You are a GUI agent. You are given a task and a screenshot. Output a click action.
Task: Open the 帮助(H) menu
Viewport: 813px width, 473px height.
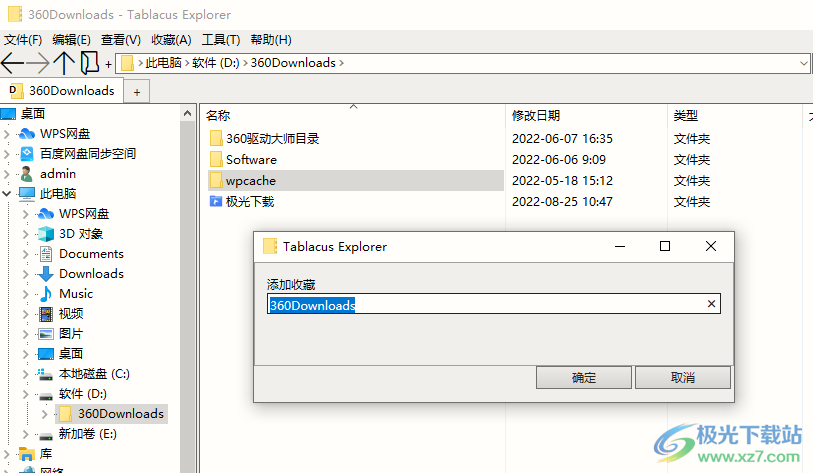271,40
